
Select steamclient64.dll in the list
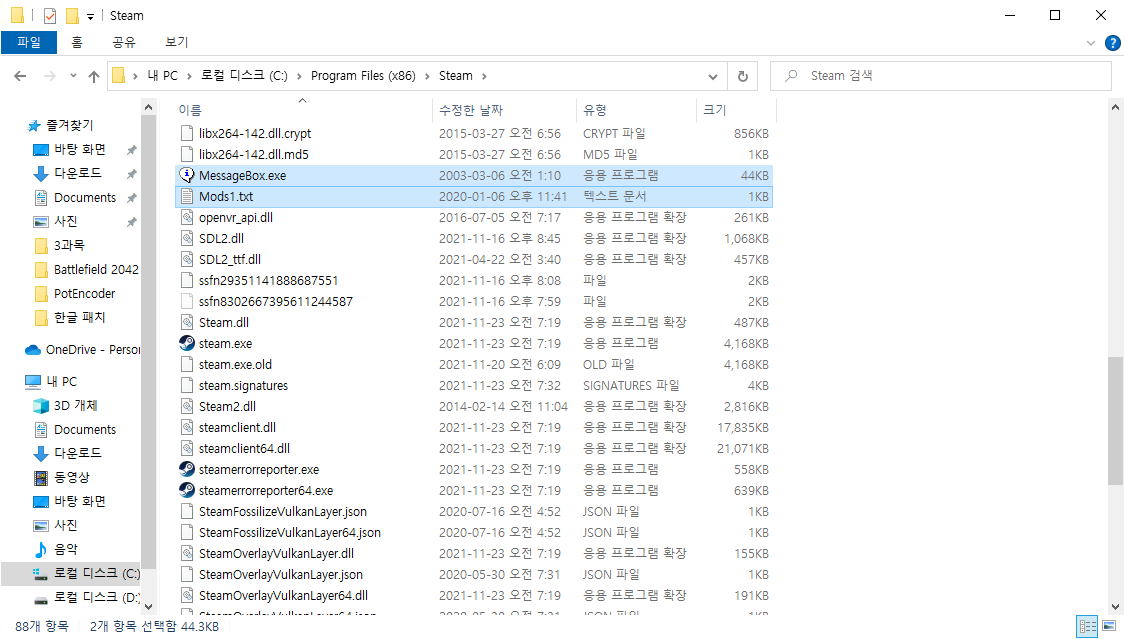pos(245,448)
